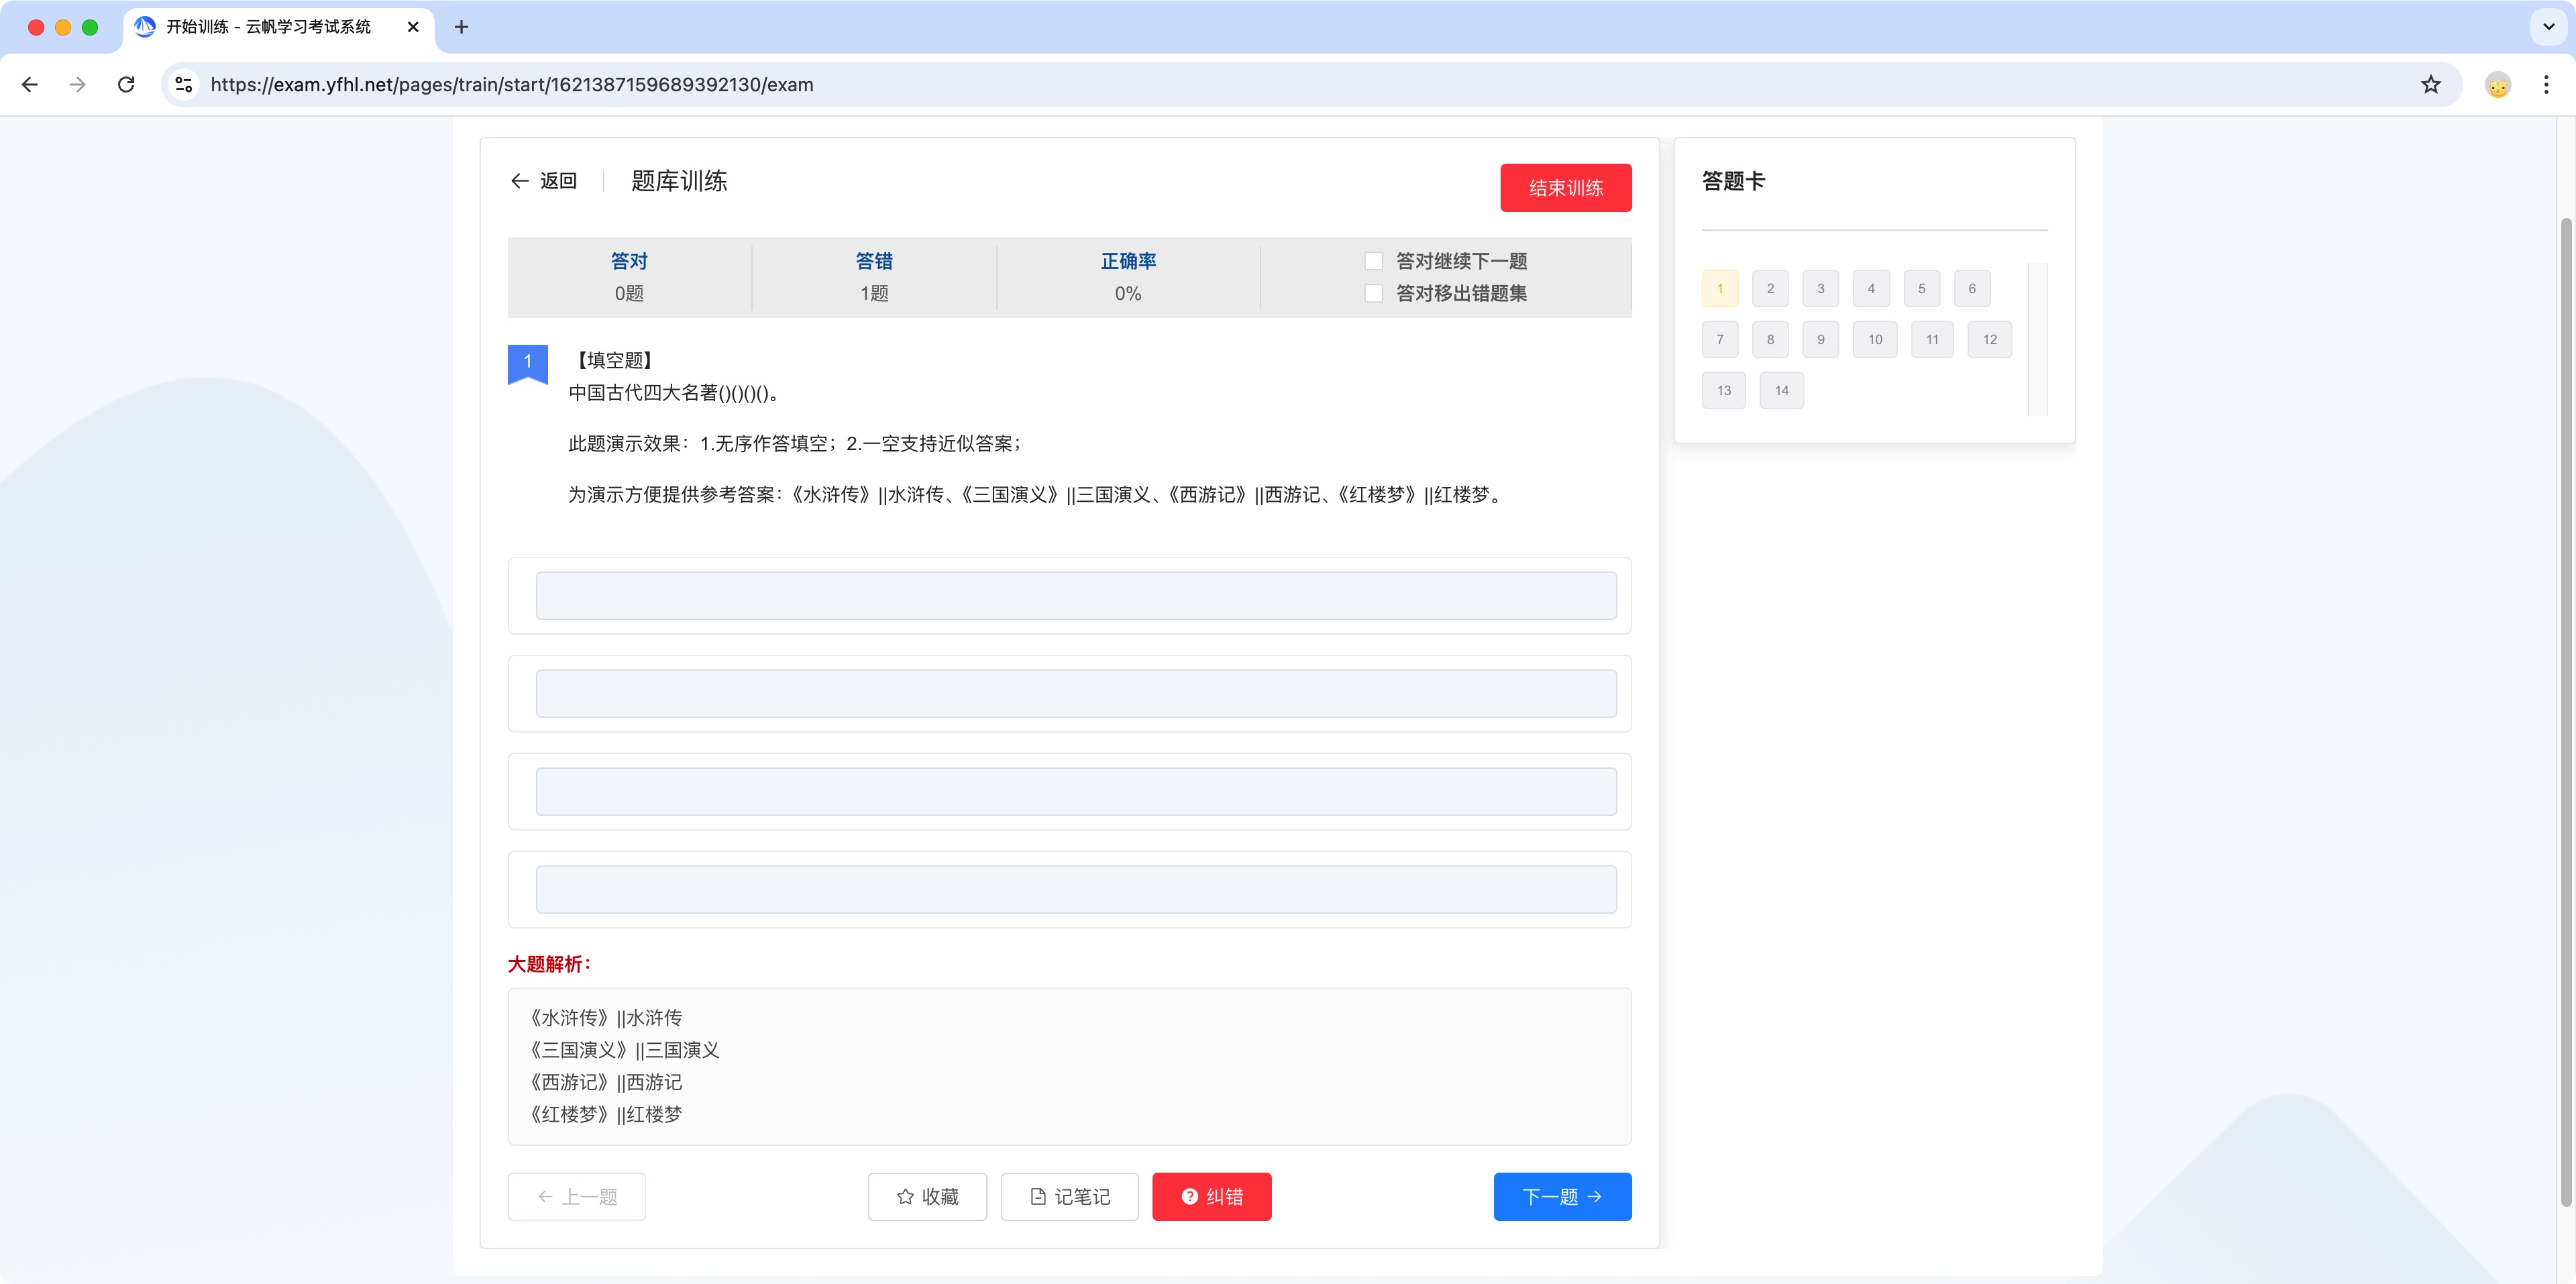
Task: Open site information icon in address bar
Action: coord(184,85)
